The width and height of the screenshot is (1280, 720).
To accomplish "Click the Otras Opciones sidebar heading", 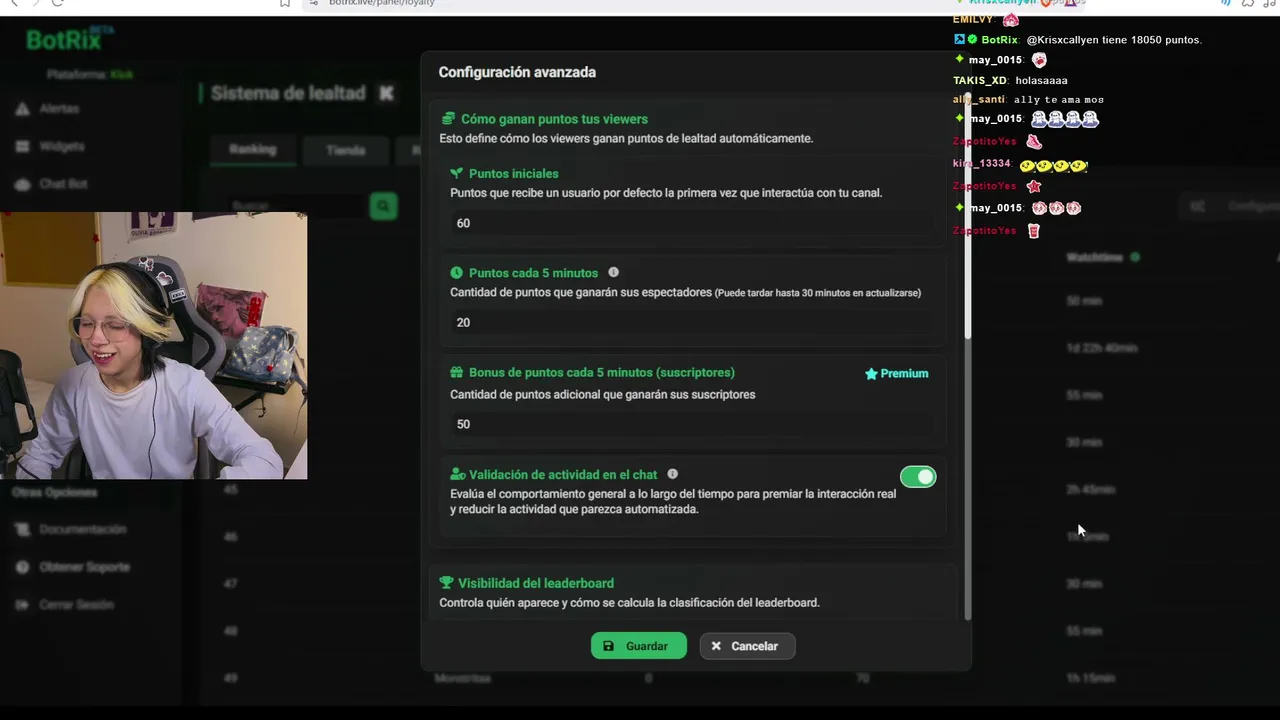I will pos(55,492).
